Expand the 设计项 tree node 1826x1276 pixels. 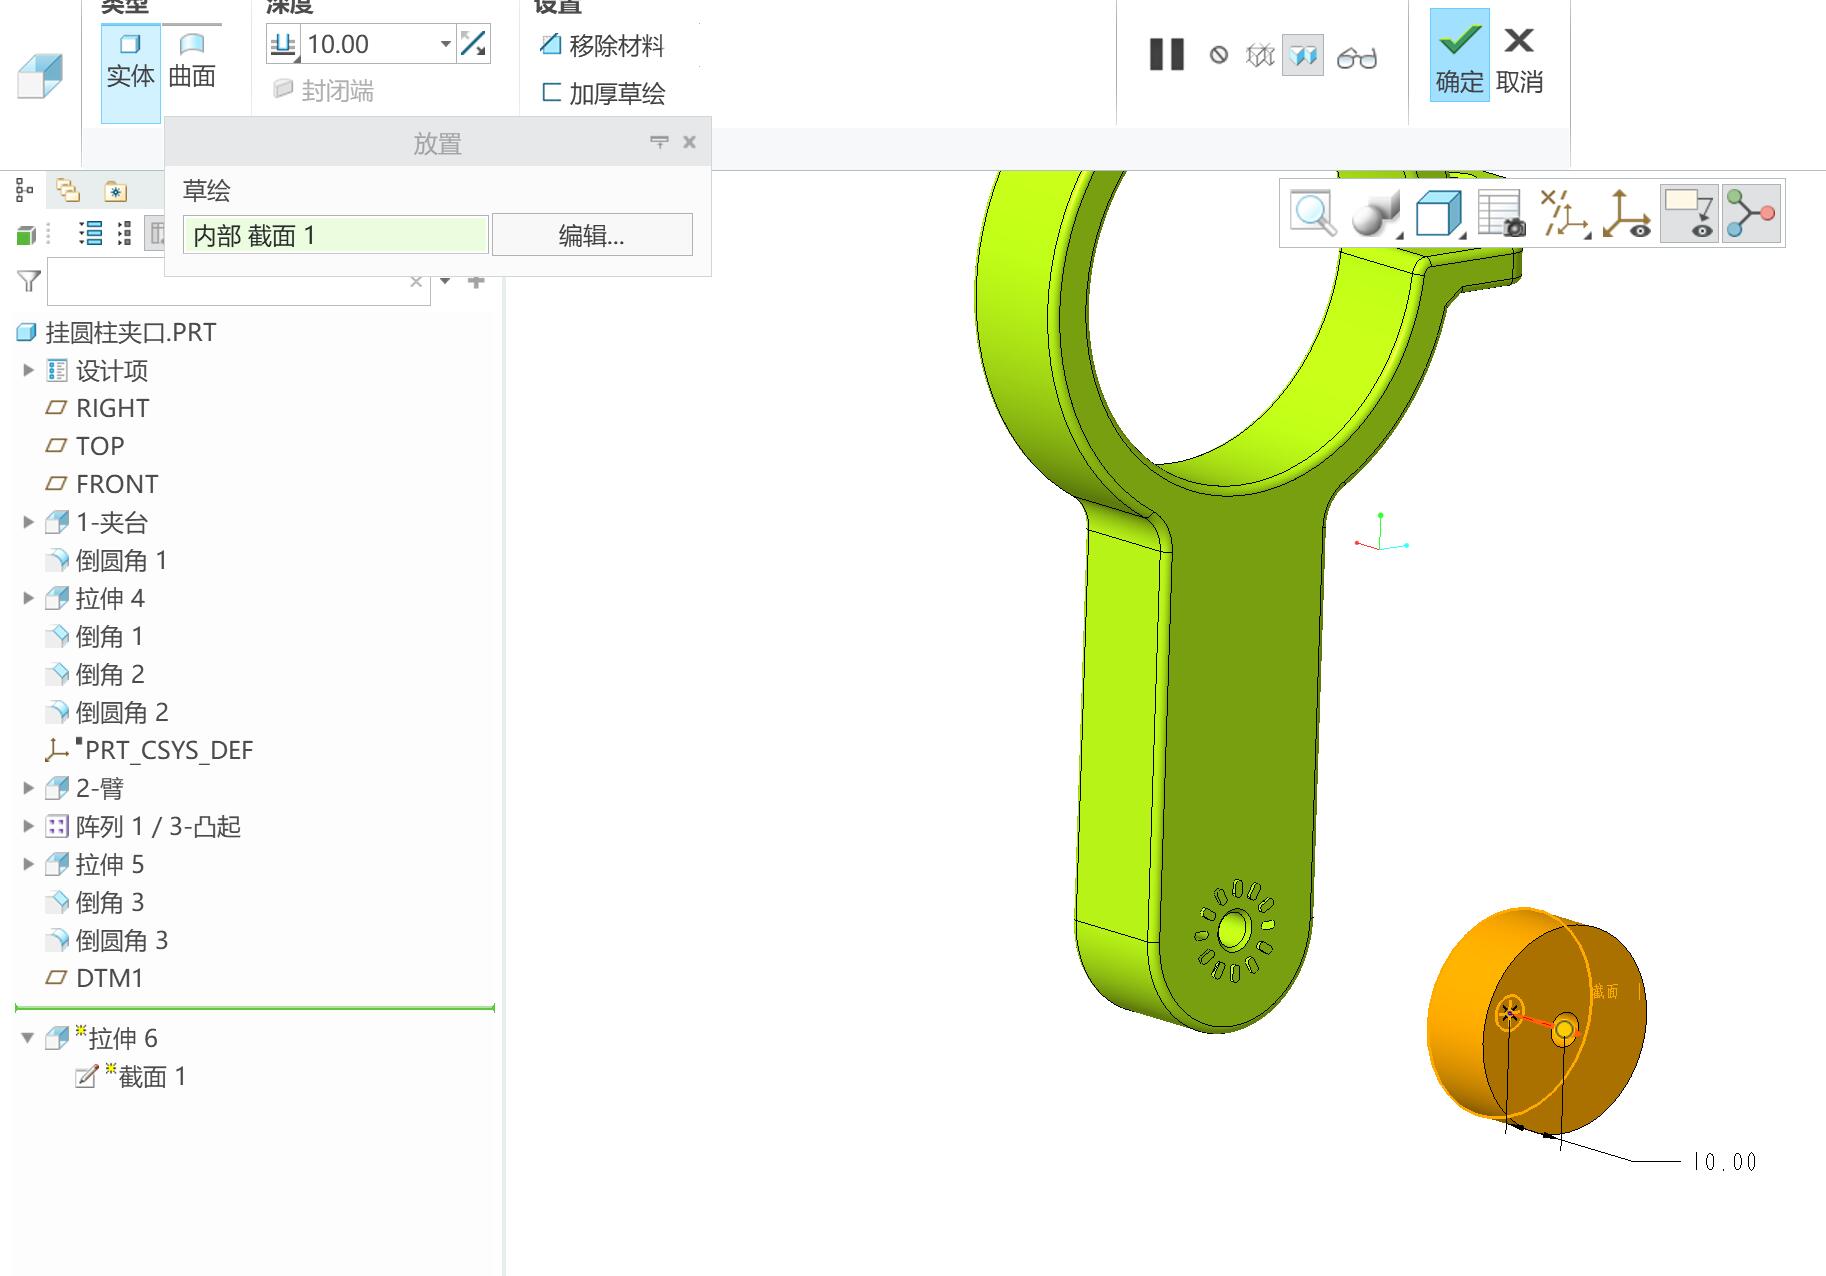coord(28,370)
